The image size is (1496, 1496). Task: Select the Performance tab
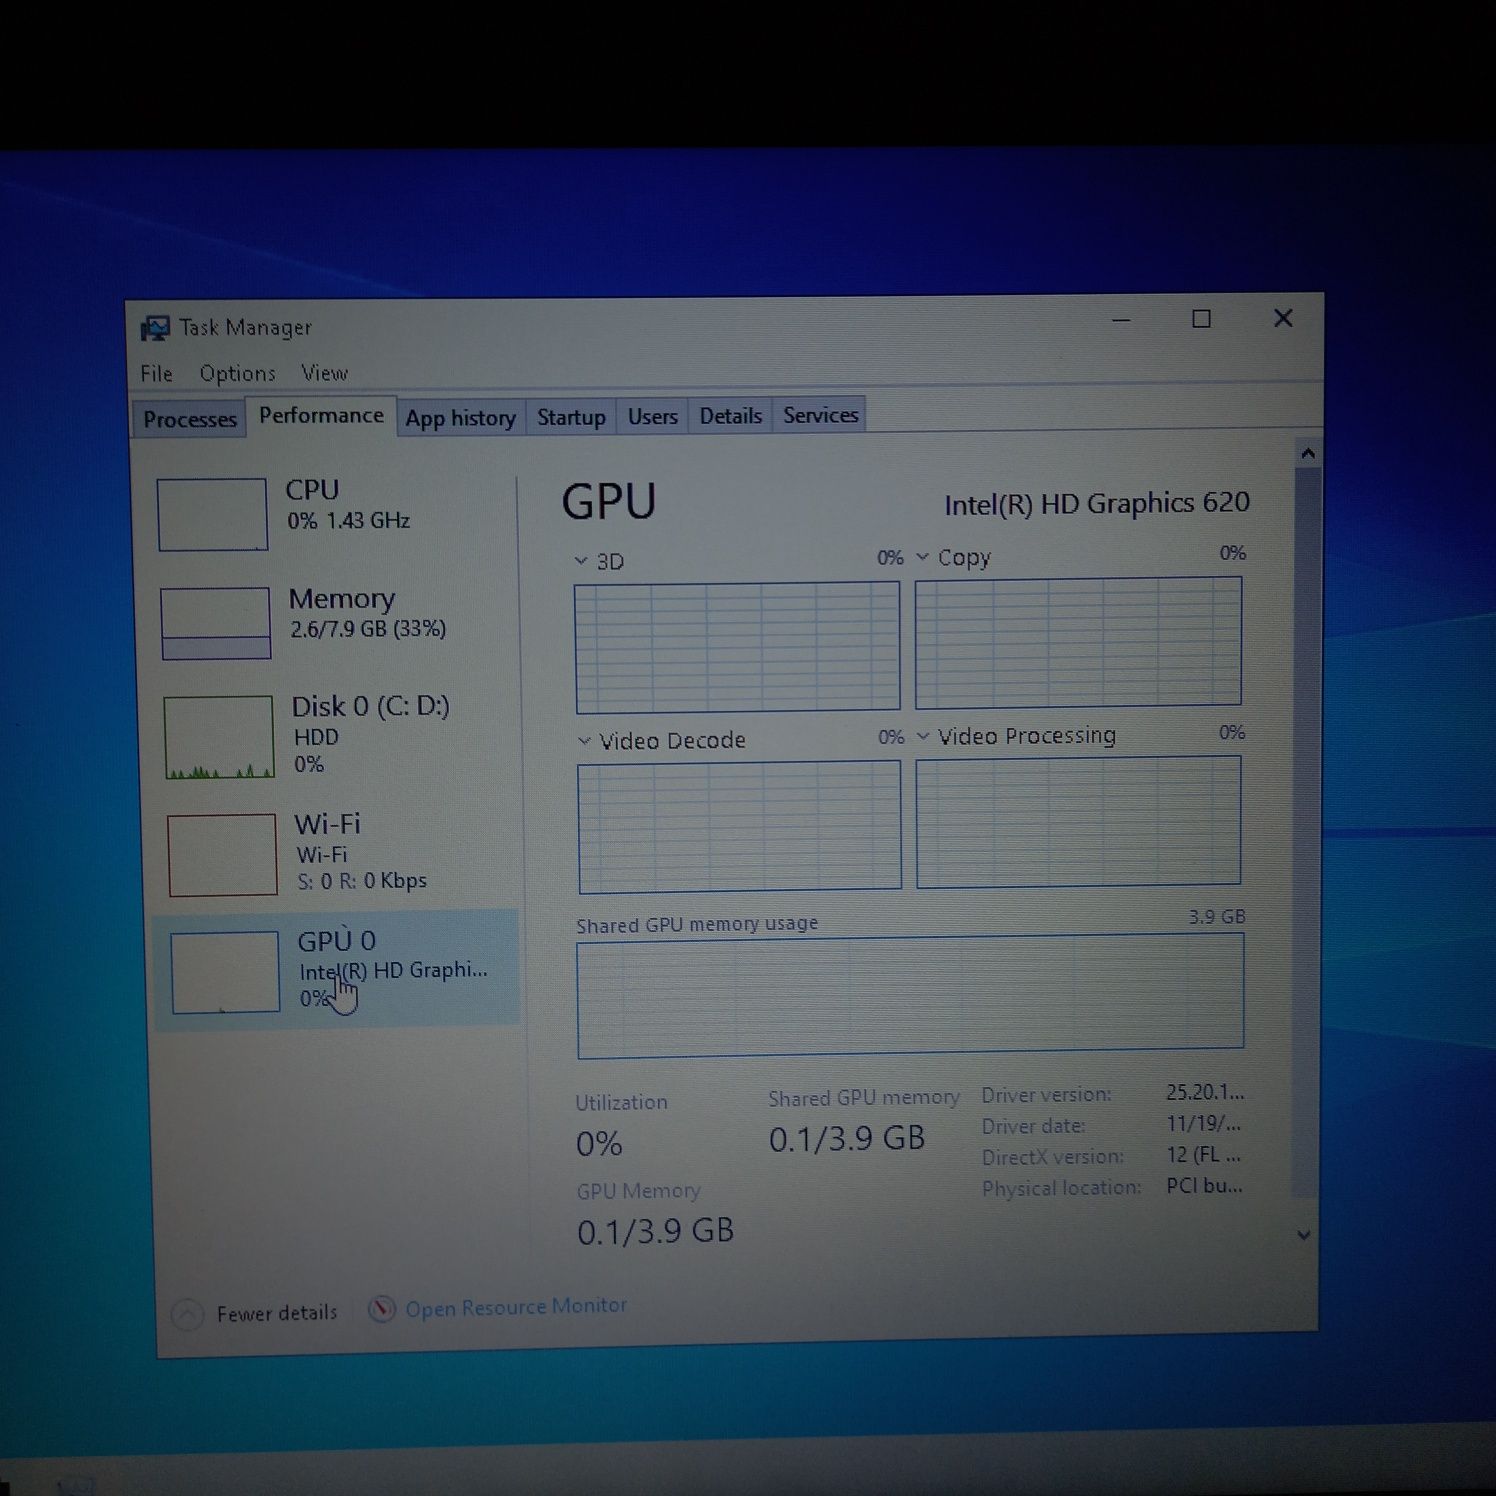click(321, 415)
